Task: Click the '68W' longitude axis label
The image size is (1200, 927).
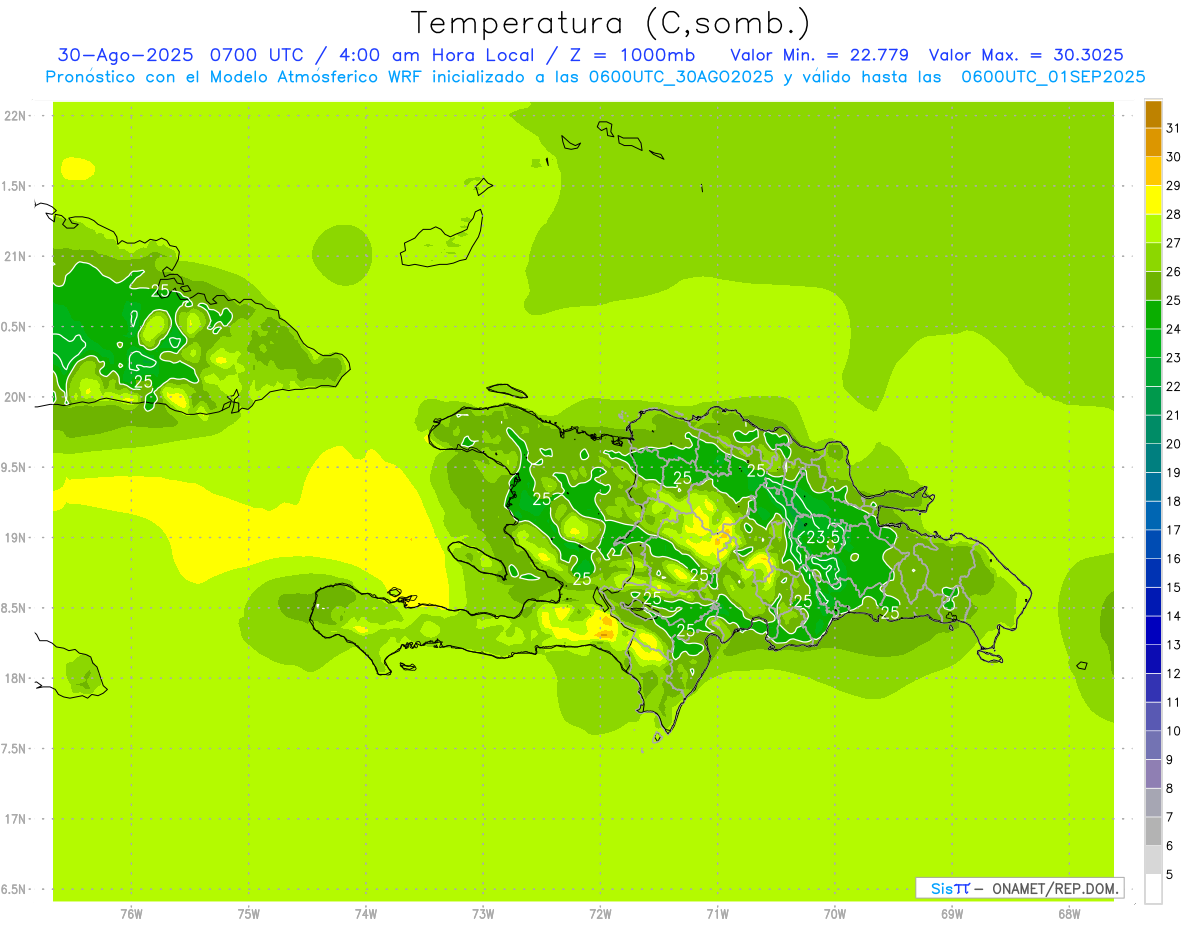Action: 1068,913
